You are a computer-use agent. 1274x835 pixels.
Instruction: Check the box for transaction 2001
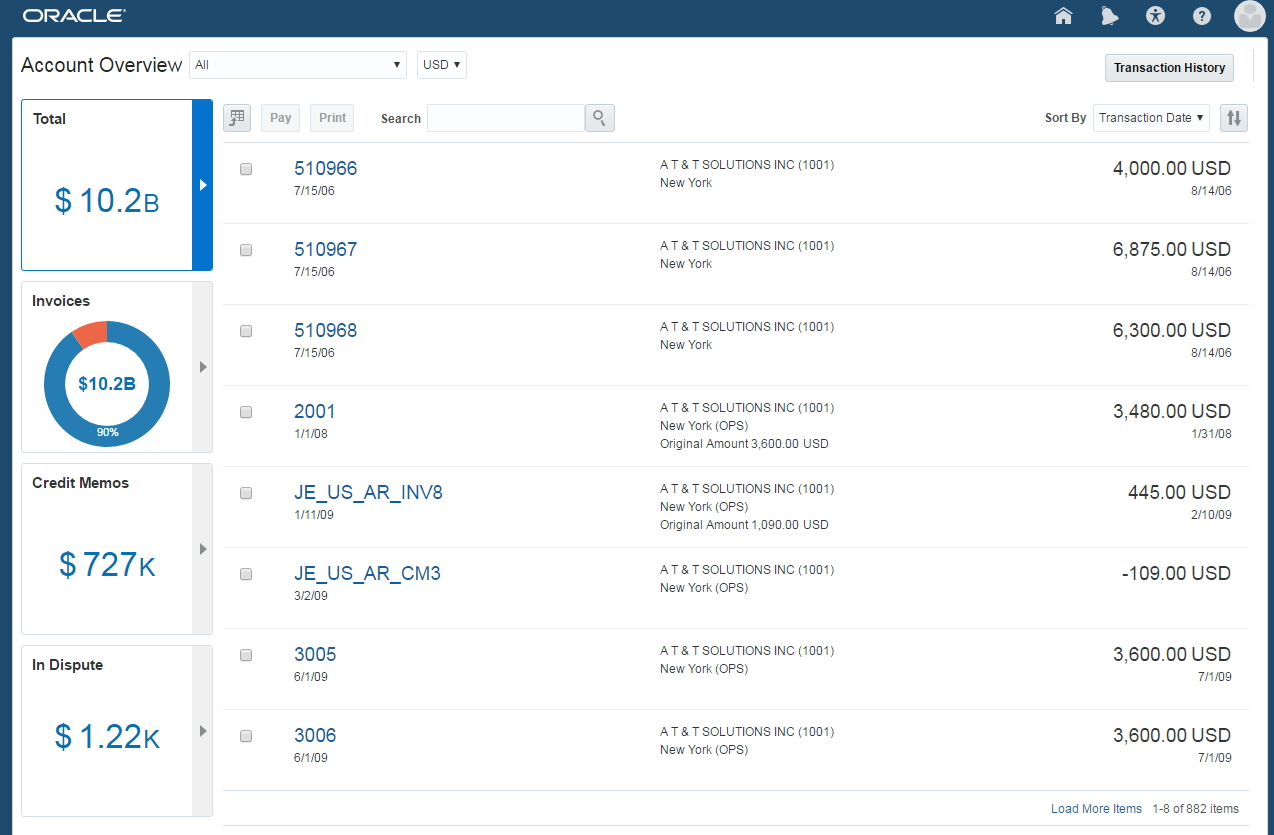(246, 412)
